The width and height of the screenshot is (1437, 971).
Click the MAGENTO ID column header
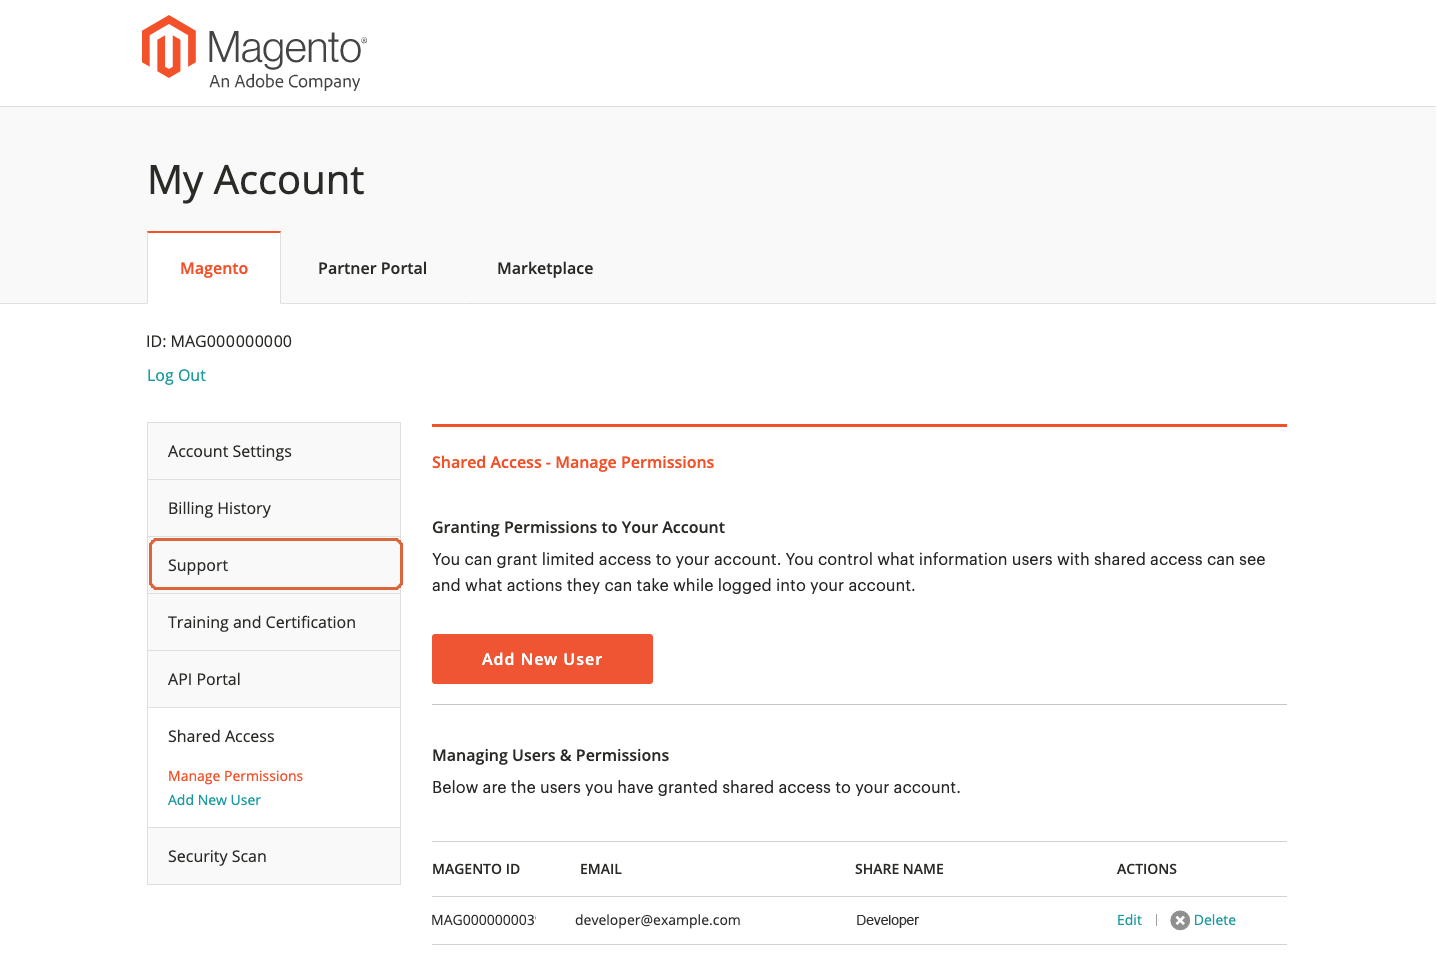476,869
